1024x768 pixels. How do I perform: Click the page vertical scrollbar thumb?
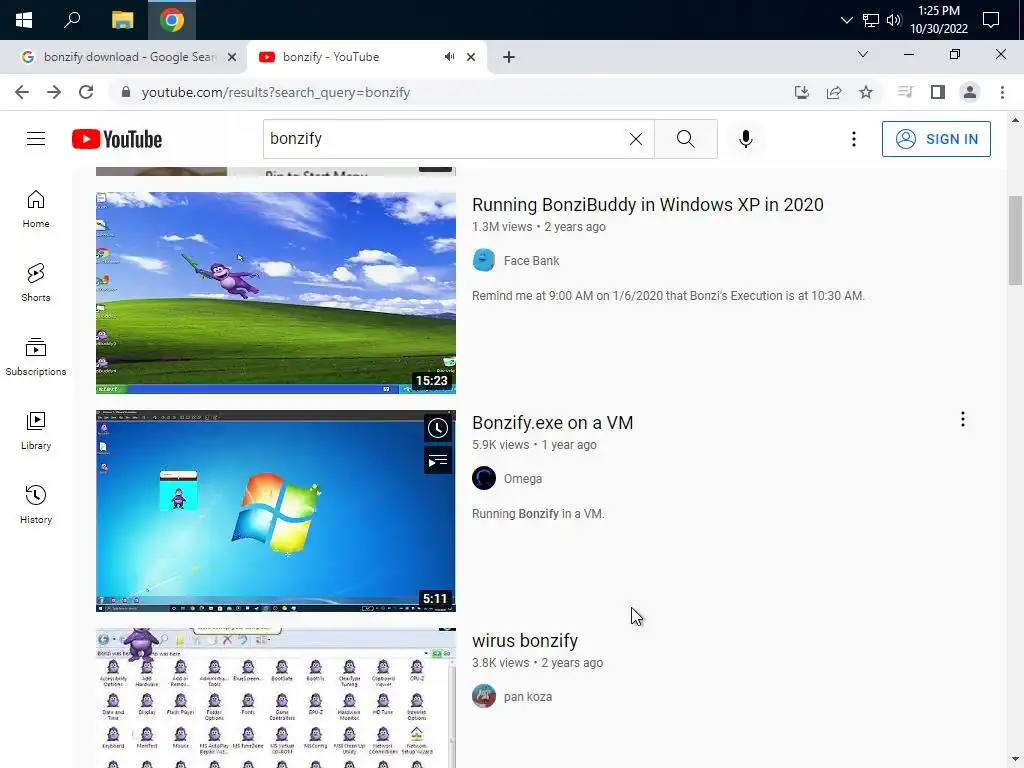[x=1015, y=240]
